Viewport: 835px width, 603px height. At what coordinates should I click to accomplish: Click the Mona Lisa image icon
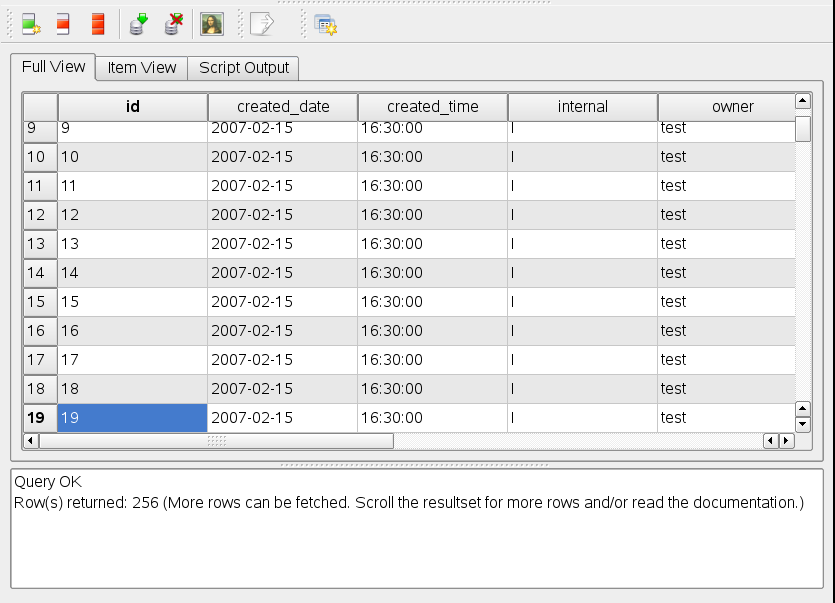(211, 24)
